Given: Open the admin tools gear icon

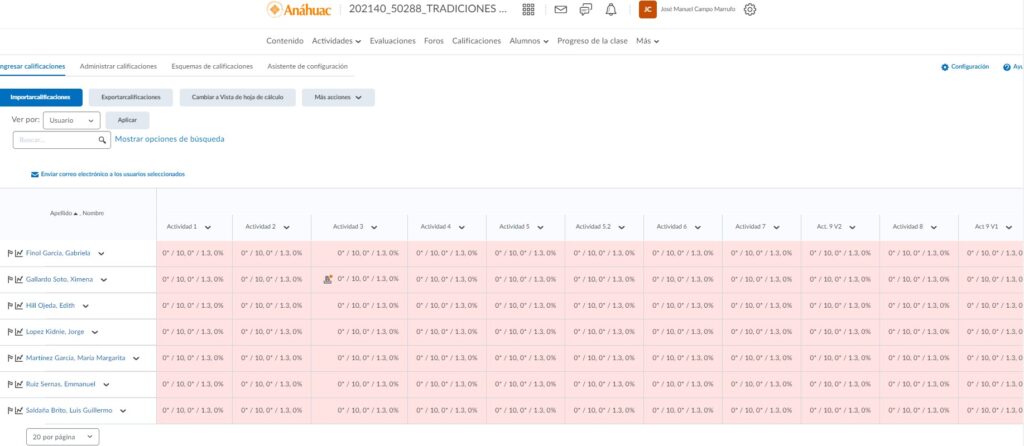Looking at the screenshot, I should 750,10.
